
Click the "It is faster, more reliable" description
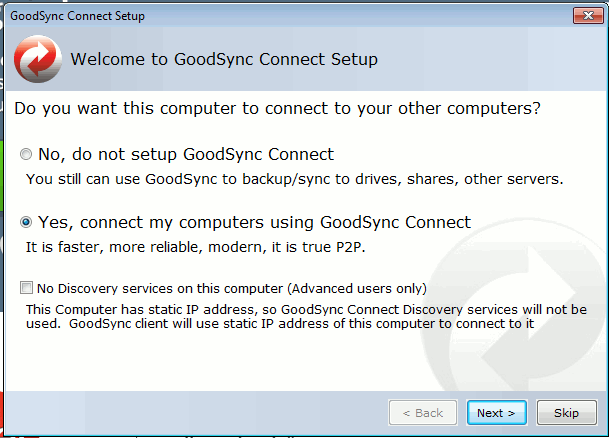point(196,247)
